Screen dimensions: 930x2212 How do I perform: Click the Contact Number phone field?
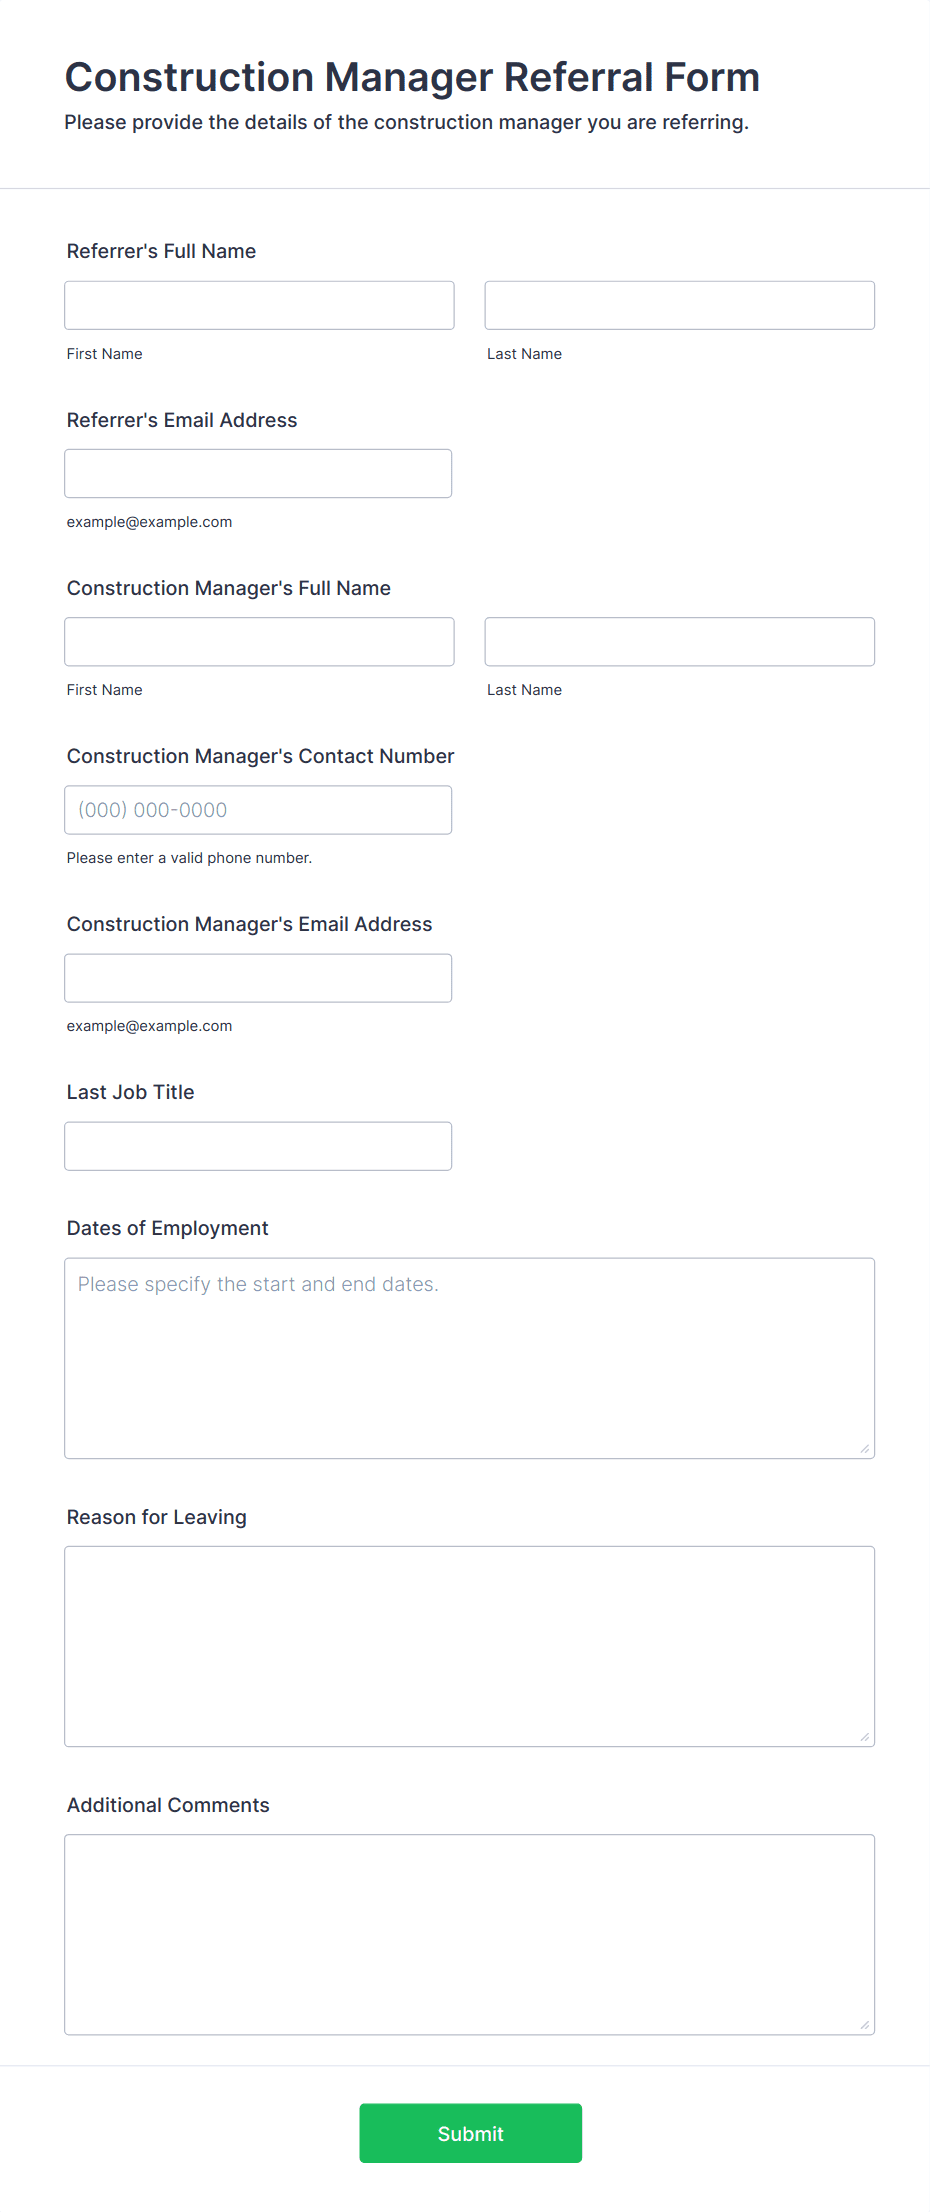coord(258,809)
